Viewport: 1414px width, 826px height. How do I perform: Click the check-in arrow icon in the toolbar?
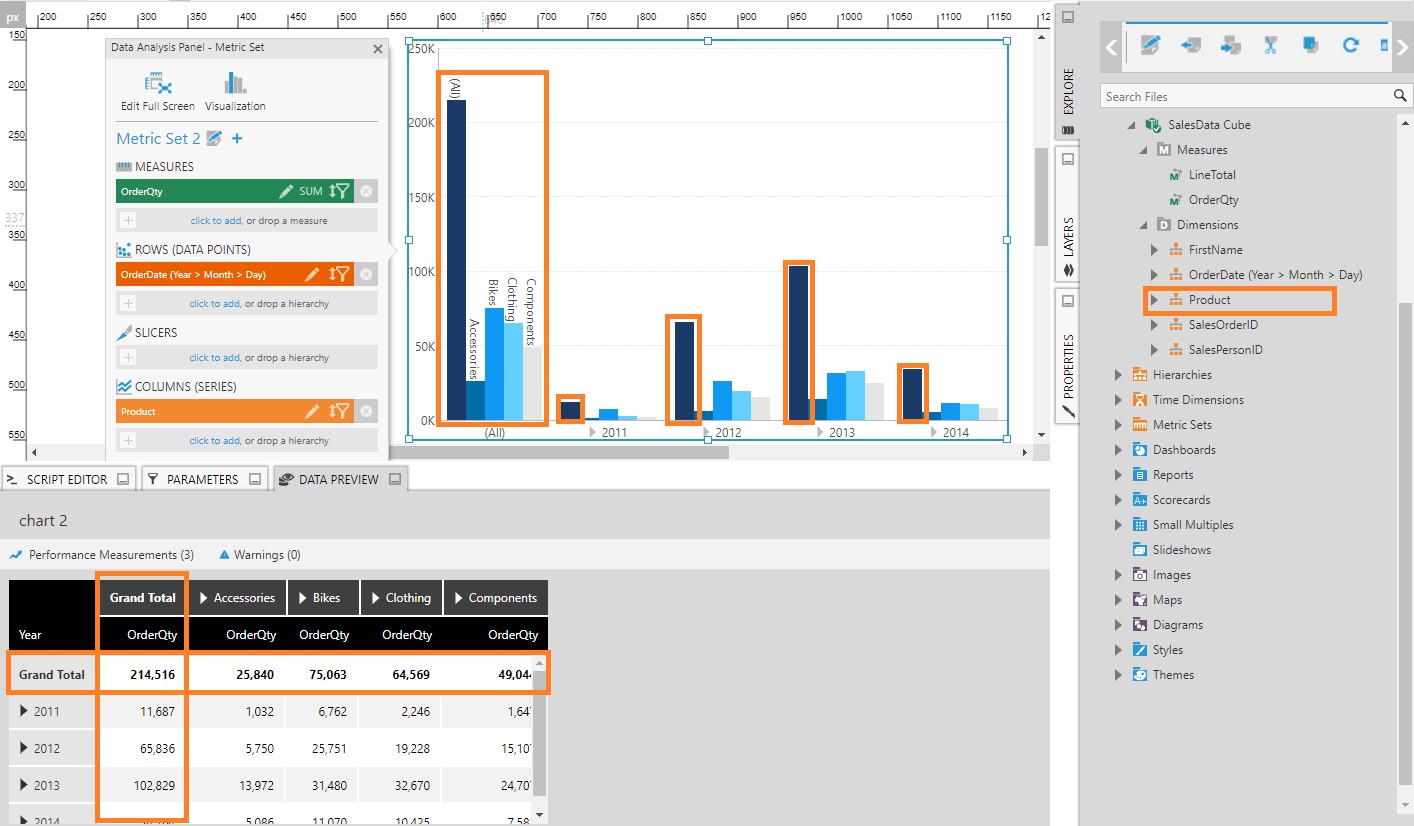(x=1230, y=45)
